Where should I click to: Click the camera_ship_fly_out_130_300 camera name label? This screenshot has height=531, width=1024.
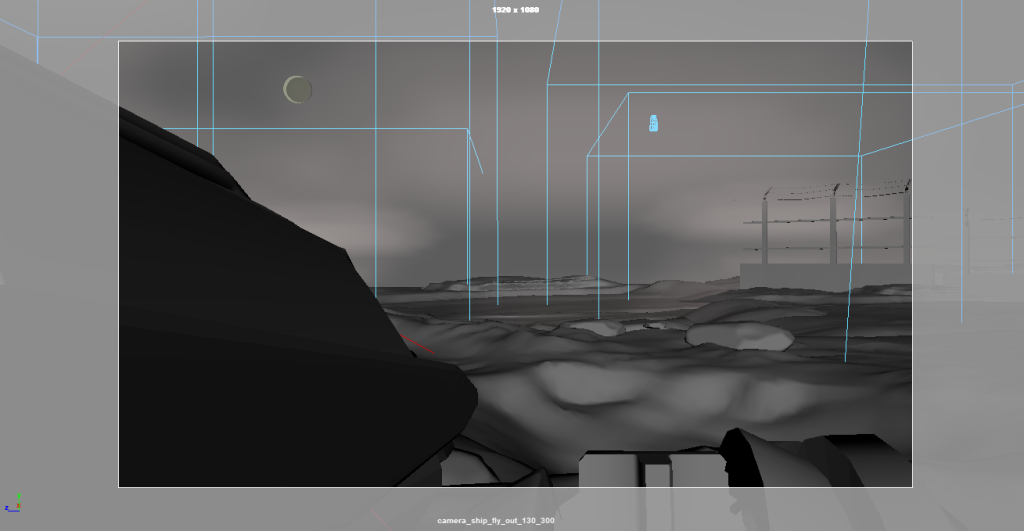pyautogui.click(x=496, y=521)
